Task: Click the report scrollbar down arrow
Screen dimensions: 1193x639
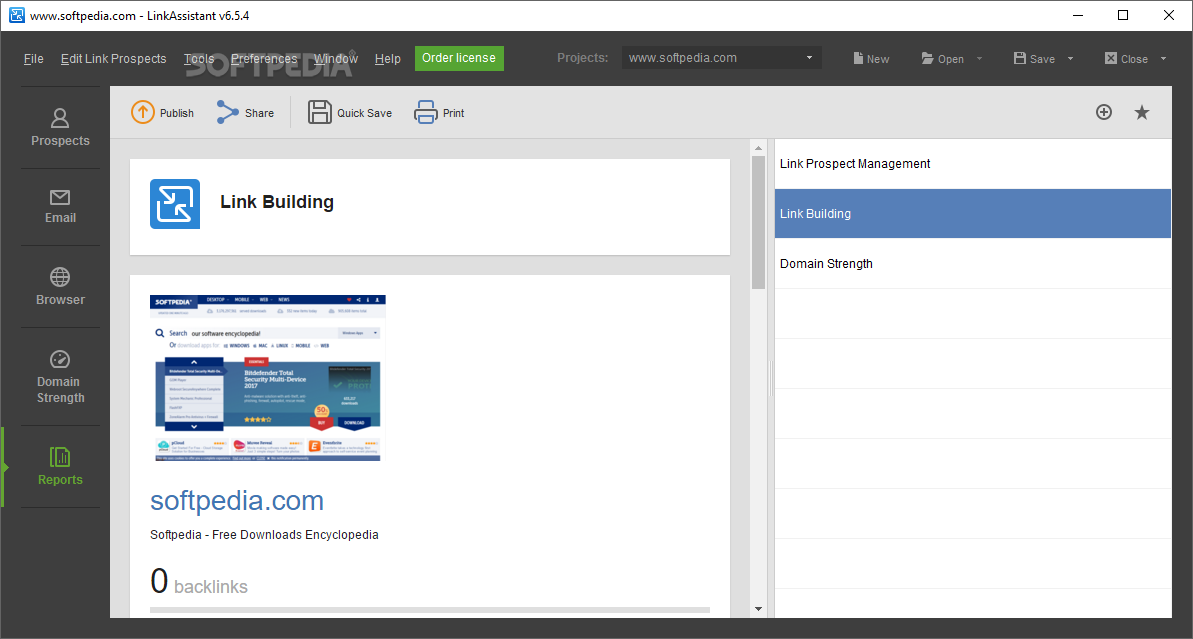Action: [758, 609]
